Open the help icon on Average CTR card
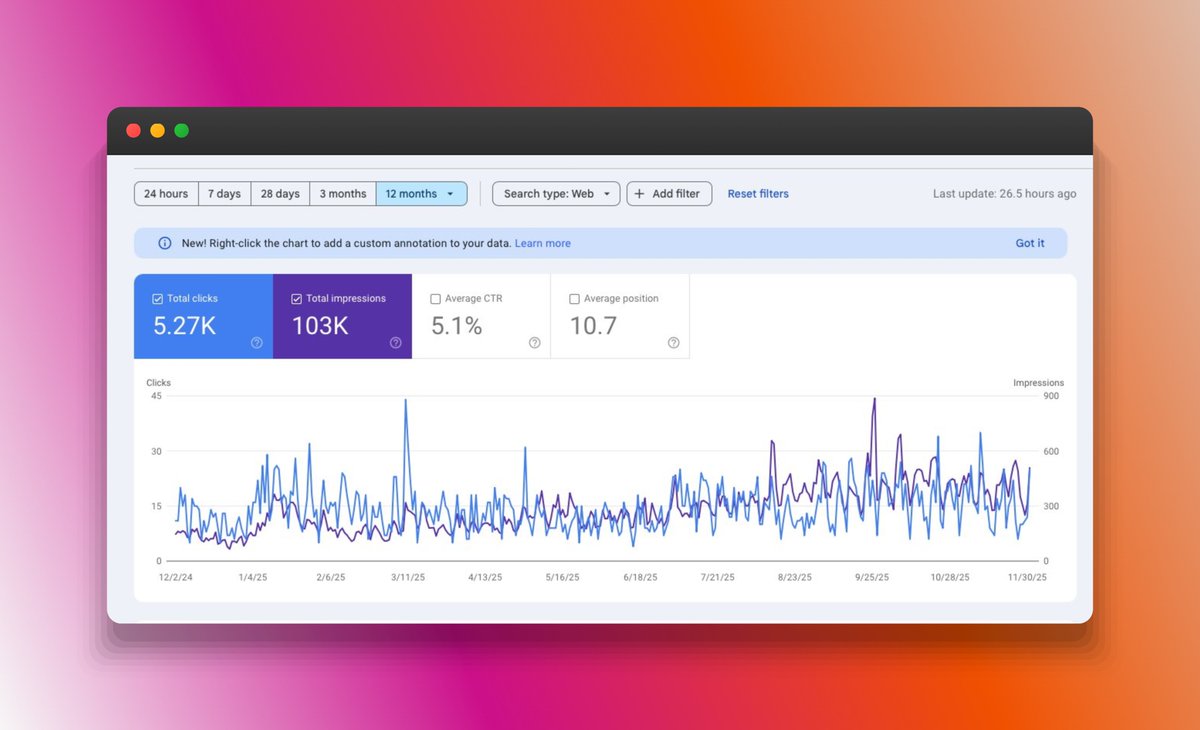 (535, 343)
